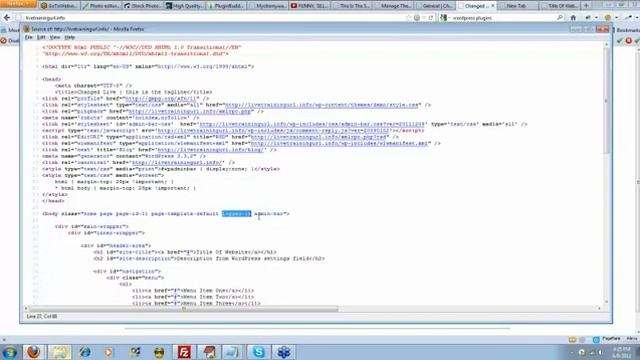The image size is (640, 360).
Task: Open the wlwmanifest.xml link
Action: click(x=340, y=143)
